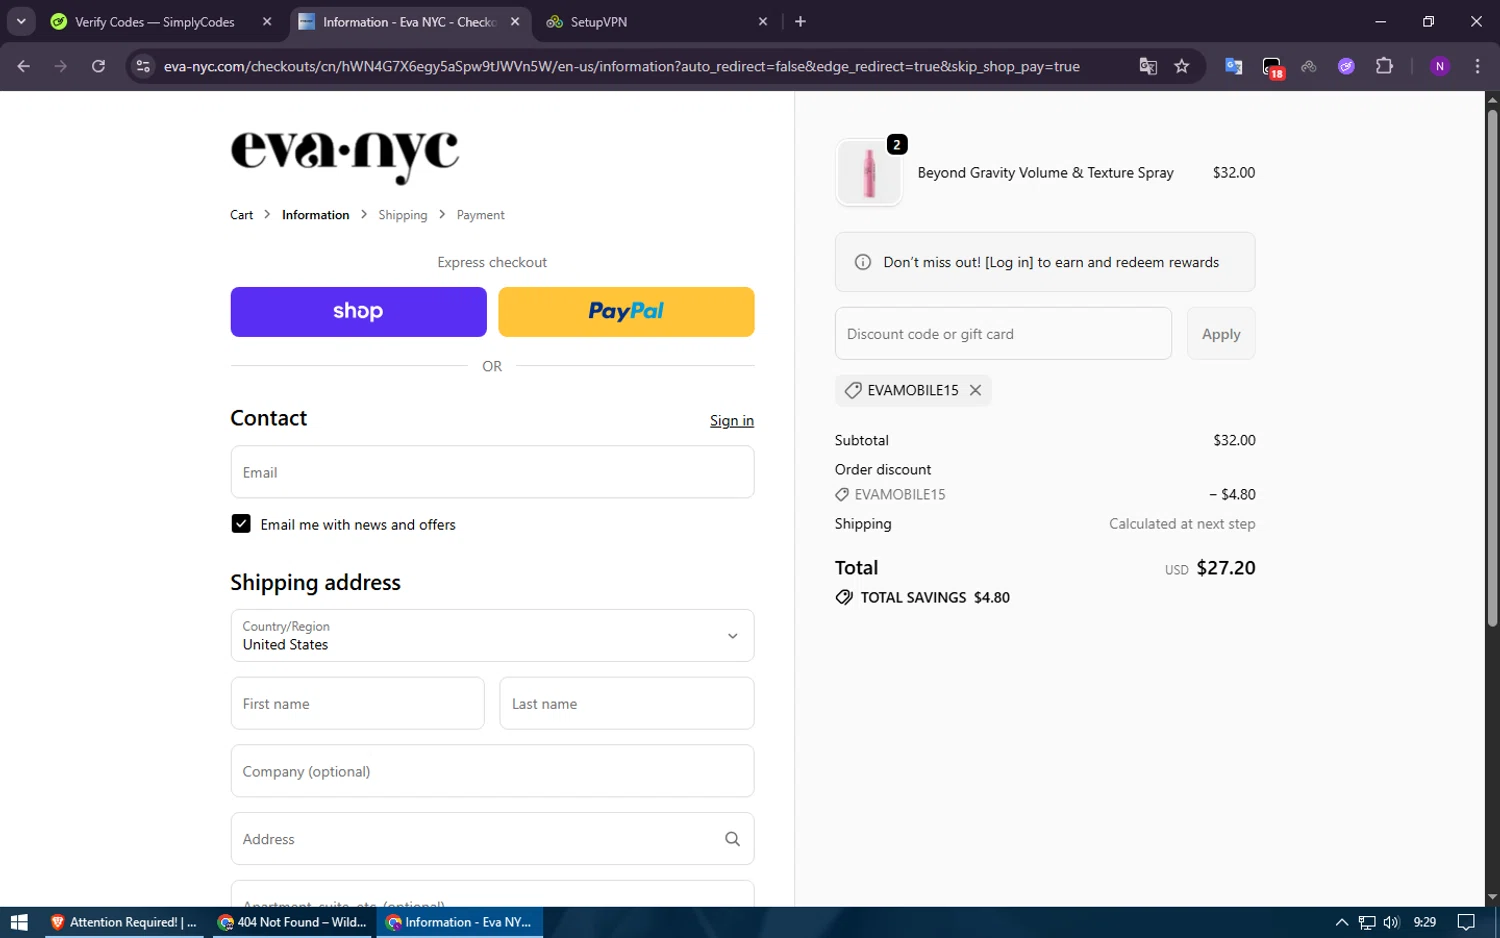Click the EVAMOBILE15 tag icon chip
Viewport: 1500px width, 938px height.
pos(852,390)
